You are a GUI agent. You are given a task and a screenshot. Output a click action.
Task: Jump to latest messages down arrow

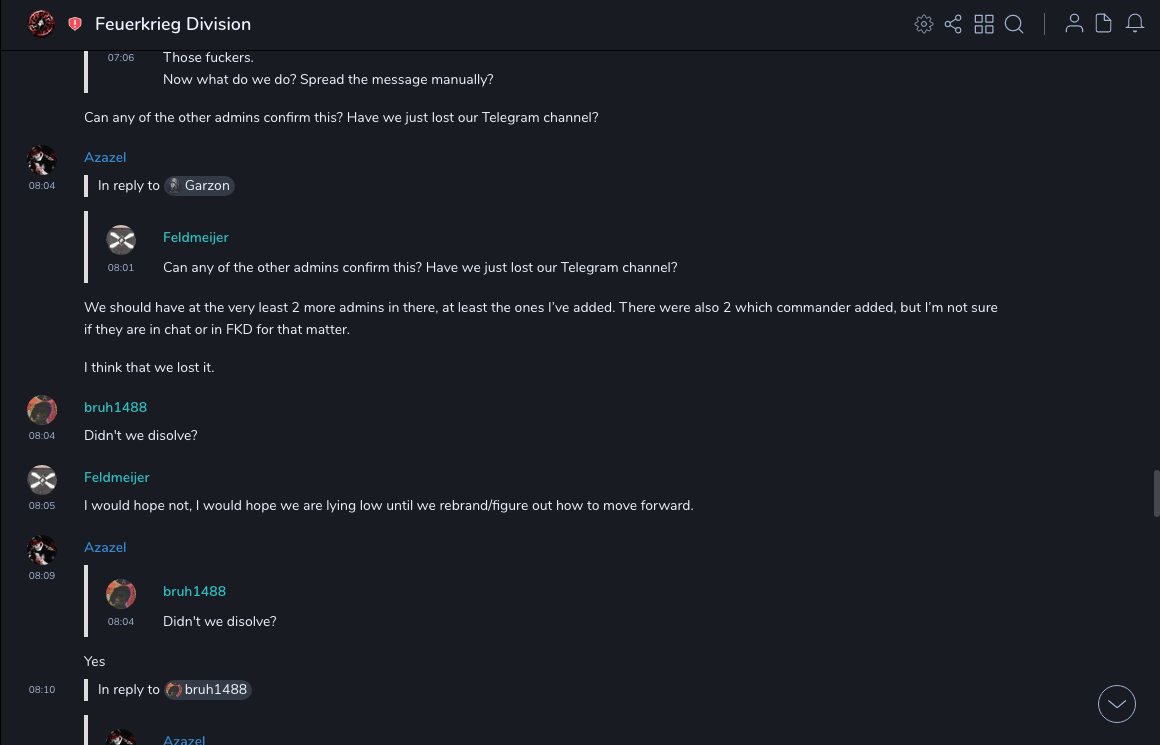1117,704
